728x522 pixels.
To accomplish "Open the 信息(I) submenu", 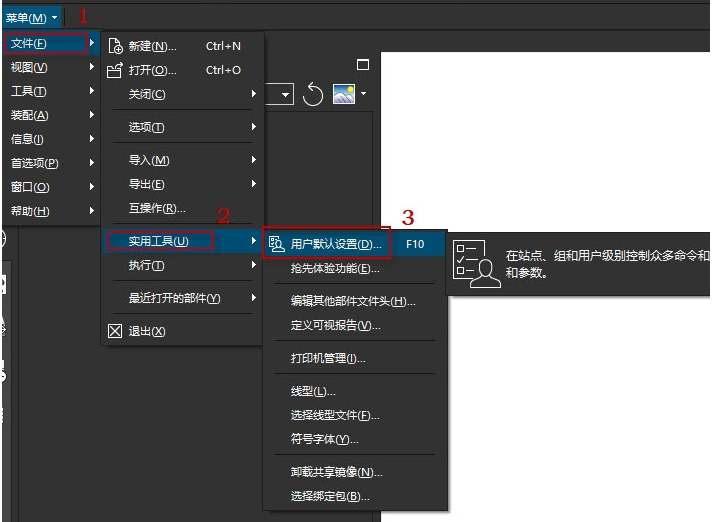I will [51, 139].
